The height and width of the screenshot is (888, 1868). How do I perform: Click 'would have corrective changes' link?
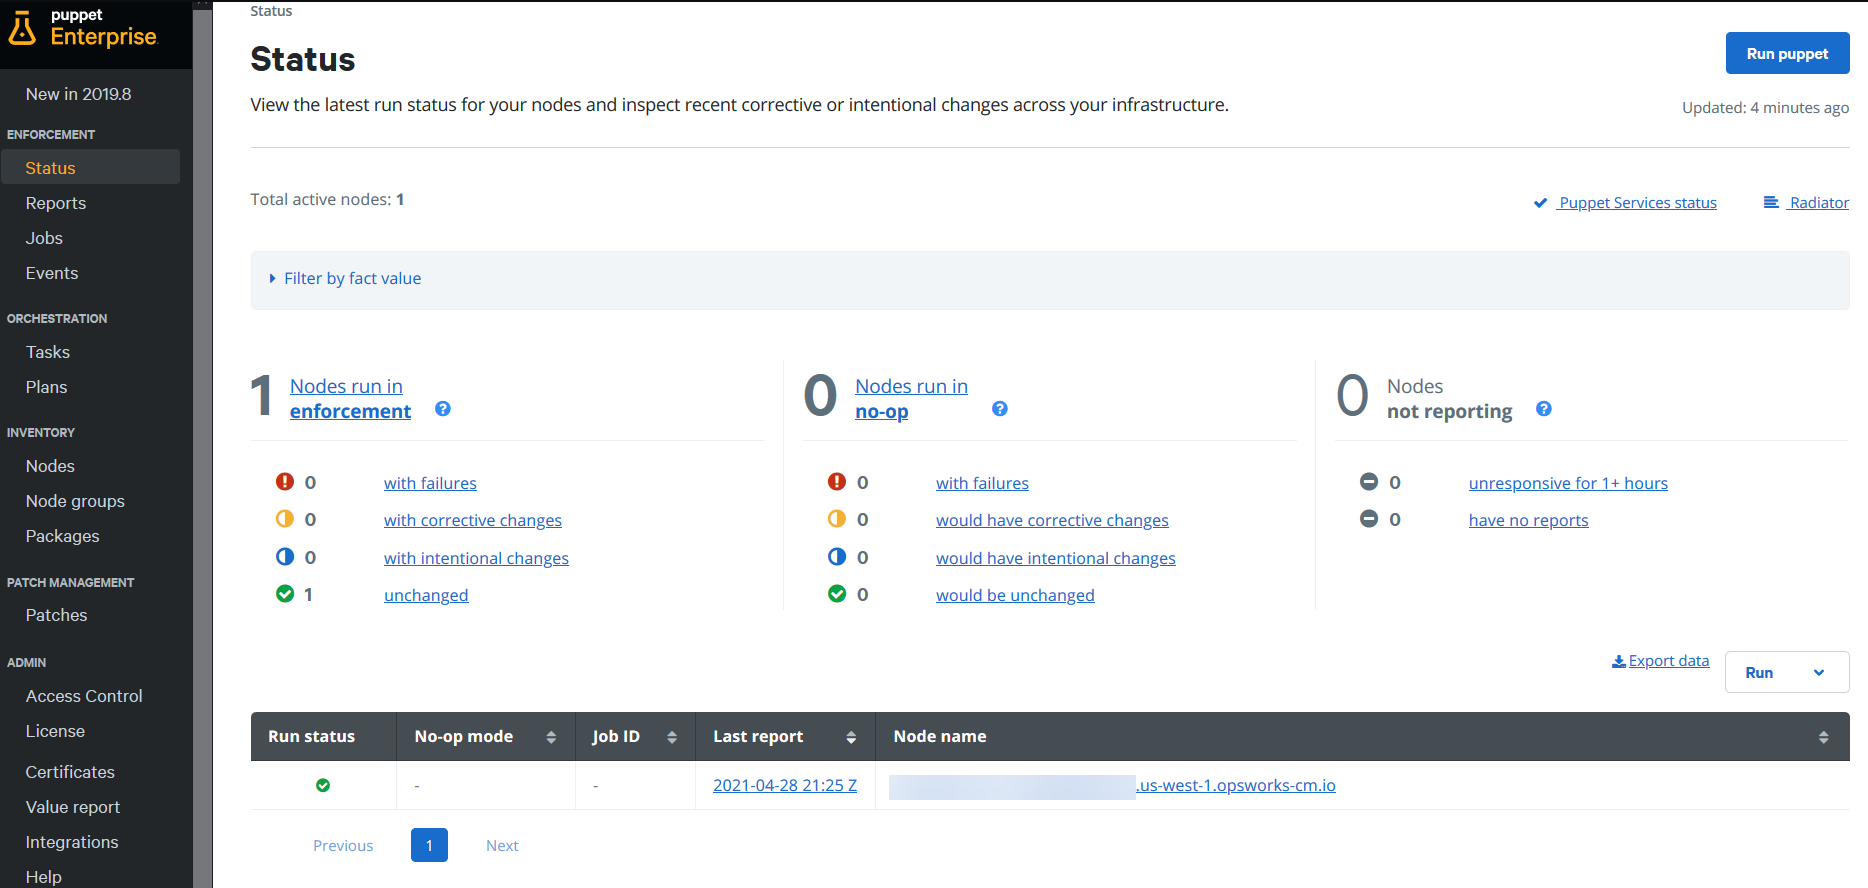pos(1052,520)
